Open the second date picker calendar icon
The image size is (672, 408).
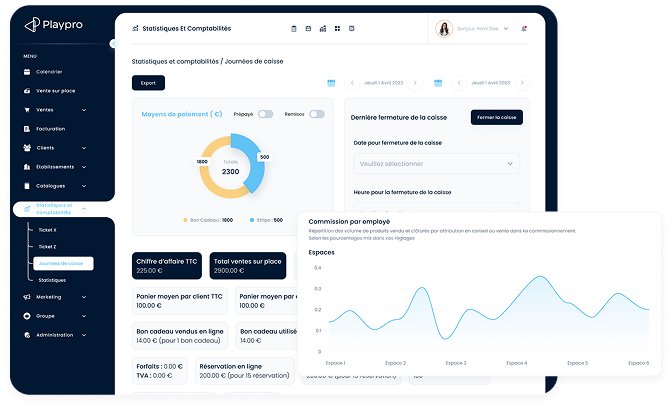438,83
